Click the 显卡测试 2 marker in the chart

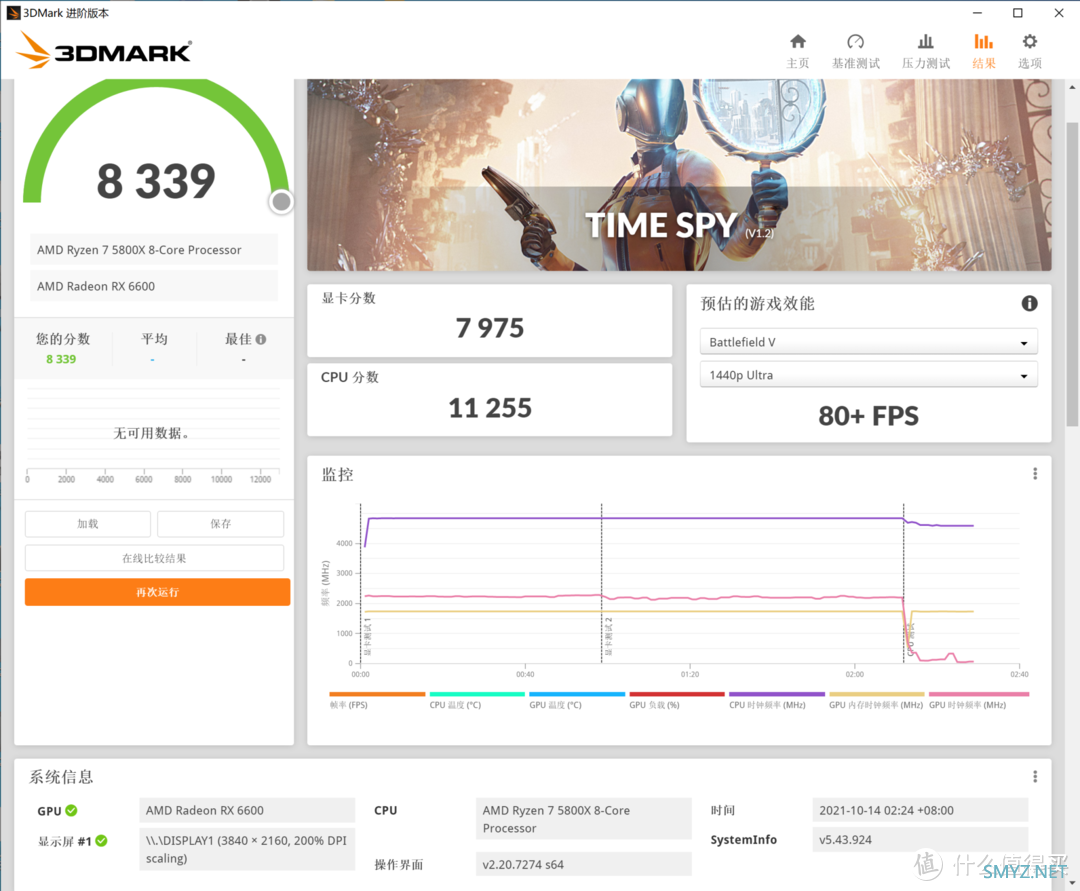pyautogui.click(x=609, y=636)
